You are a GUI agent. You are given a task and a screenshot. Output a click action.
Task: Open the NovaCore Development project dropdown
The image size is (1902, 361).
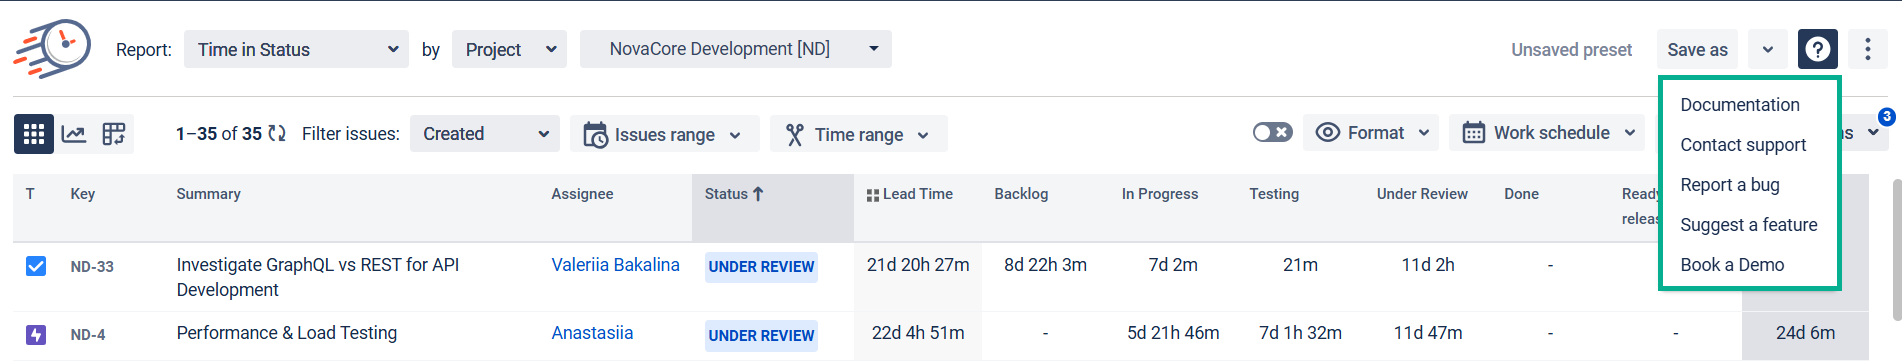pos(736,48)
